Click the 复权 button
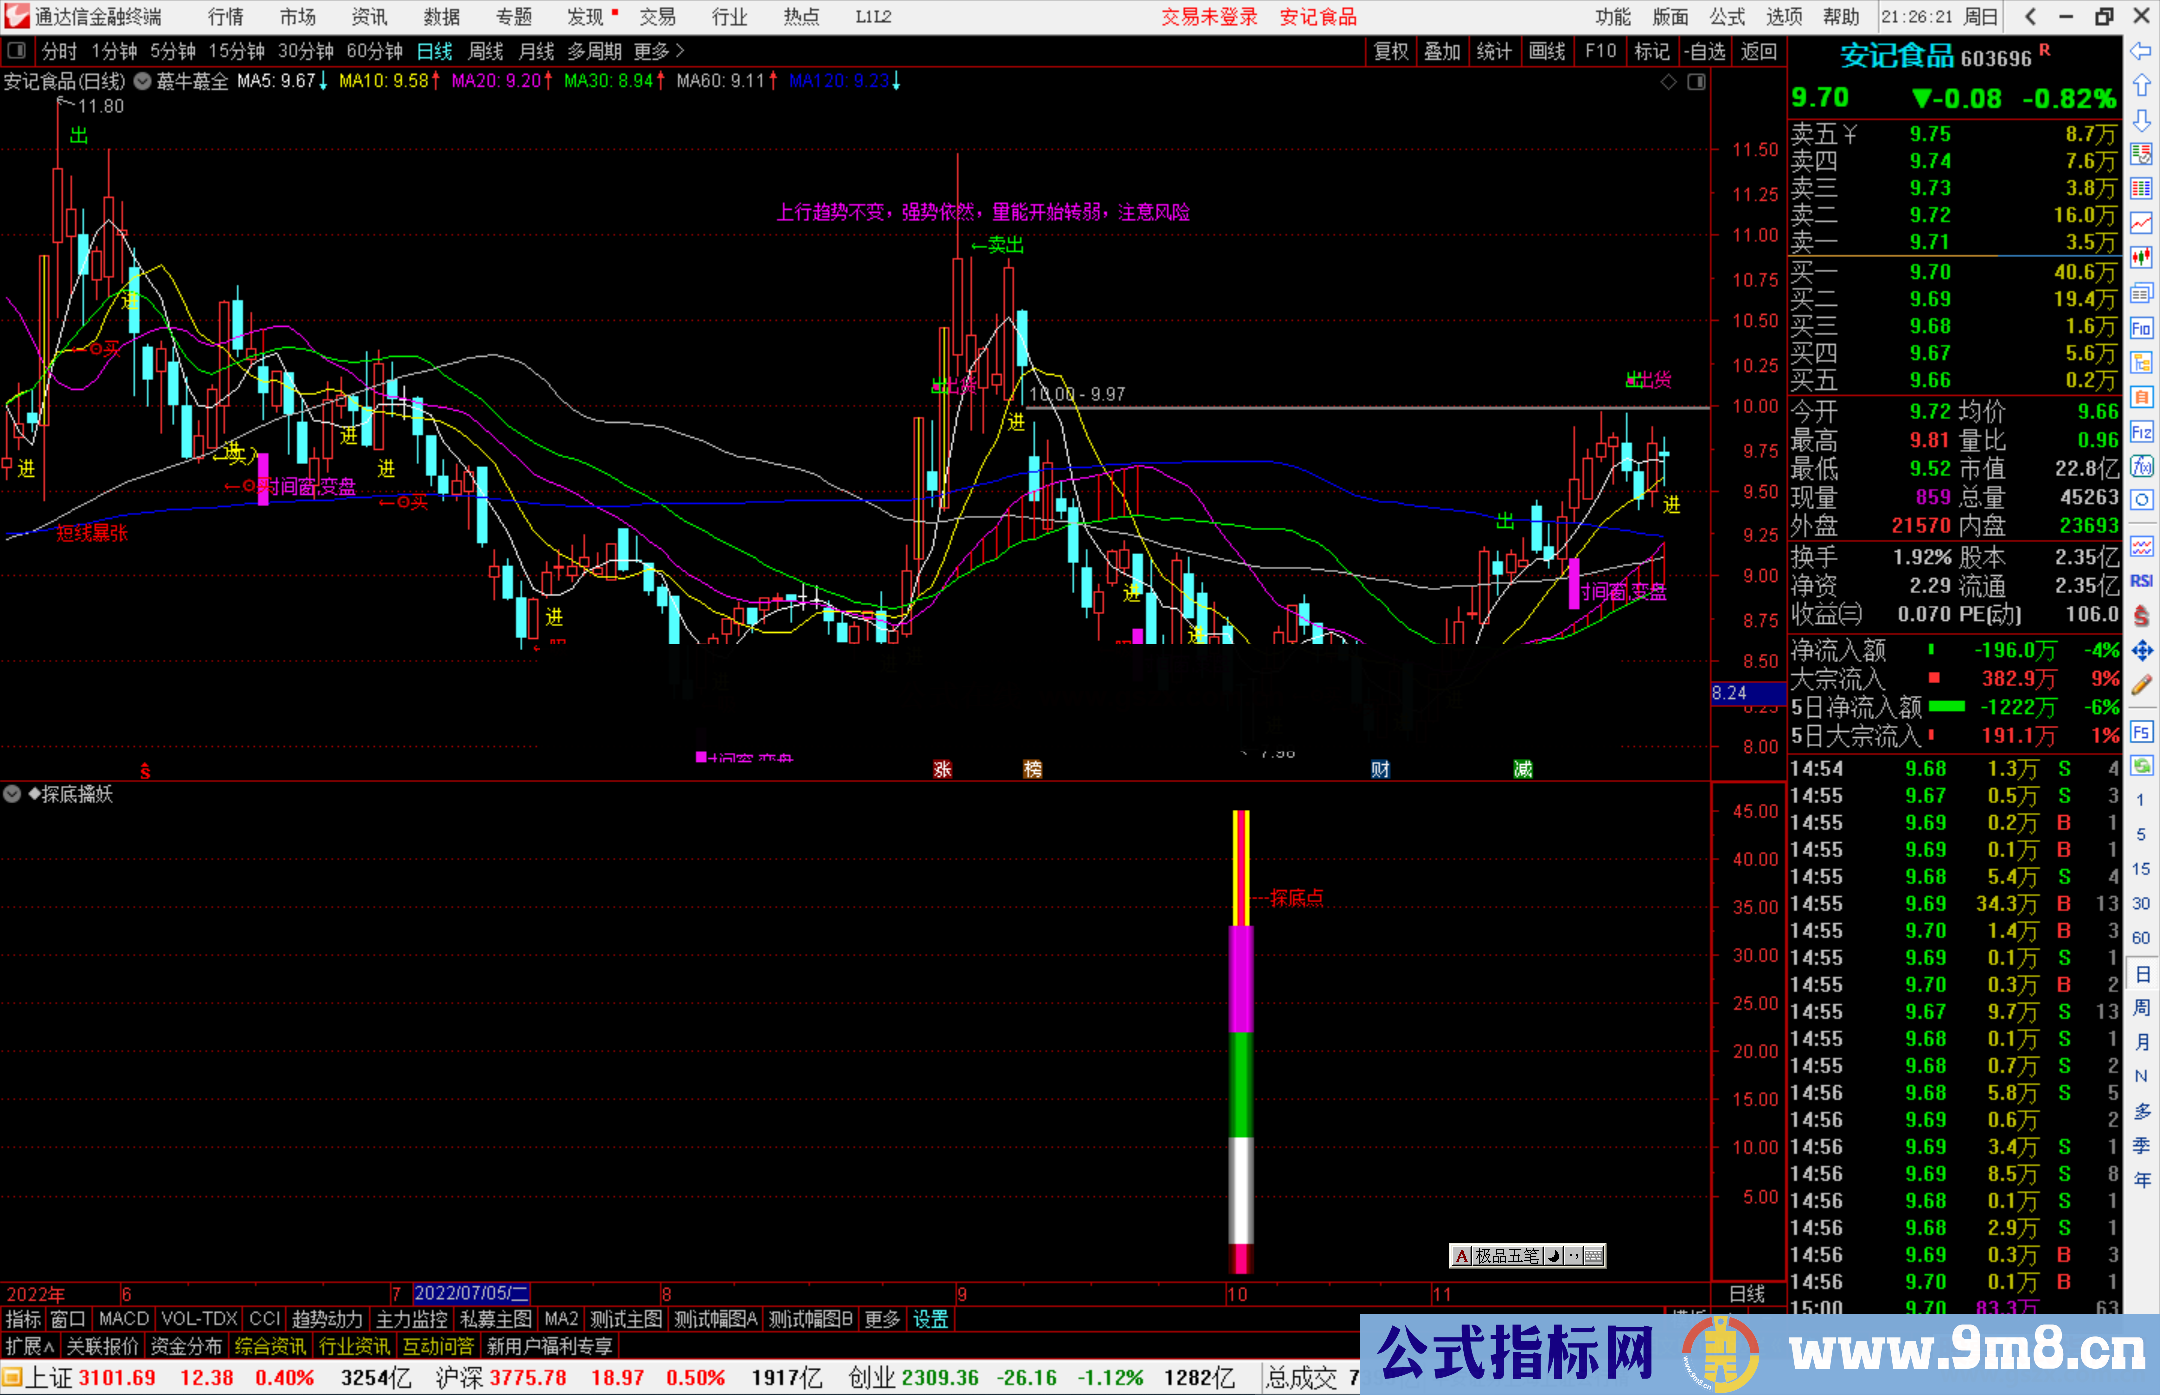Image resolution: width=2160 pixels, height=1395 pixels. 1390,51
